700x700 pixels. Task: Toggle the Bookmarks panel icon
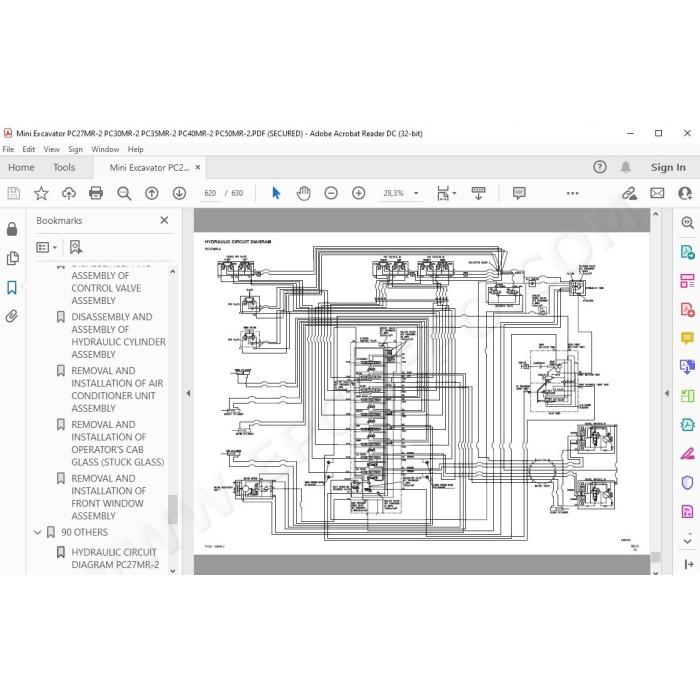click(12, 288)
